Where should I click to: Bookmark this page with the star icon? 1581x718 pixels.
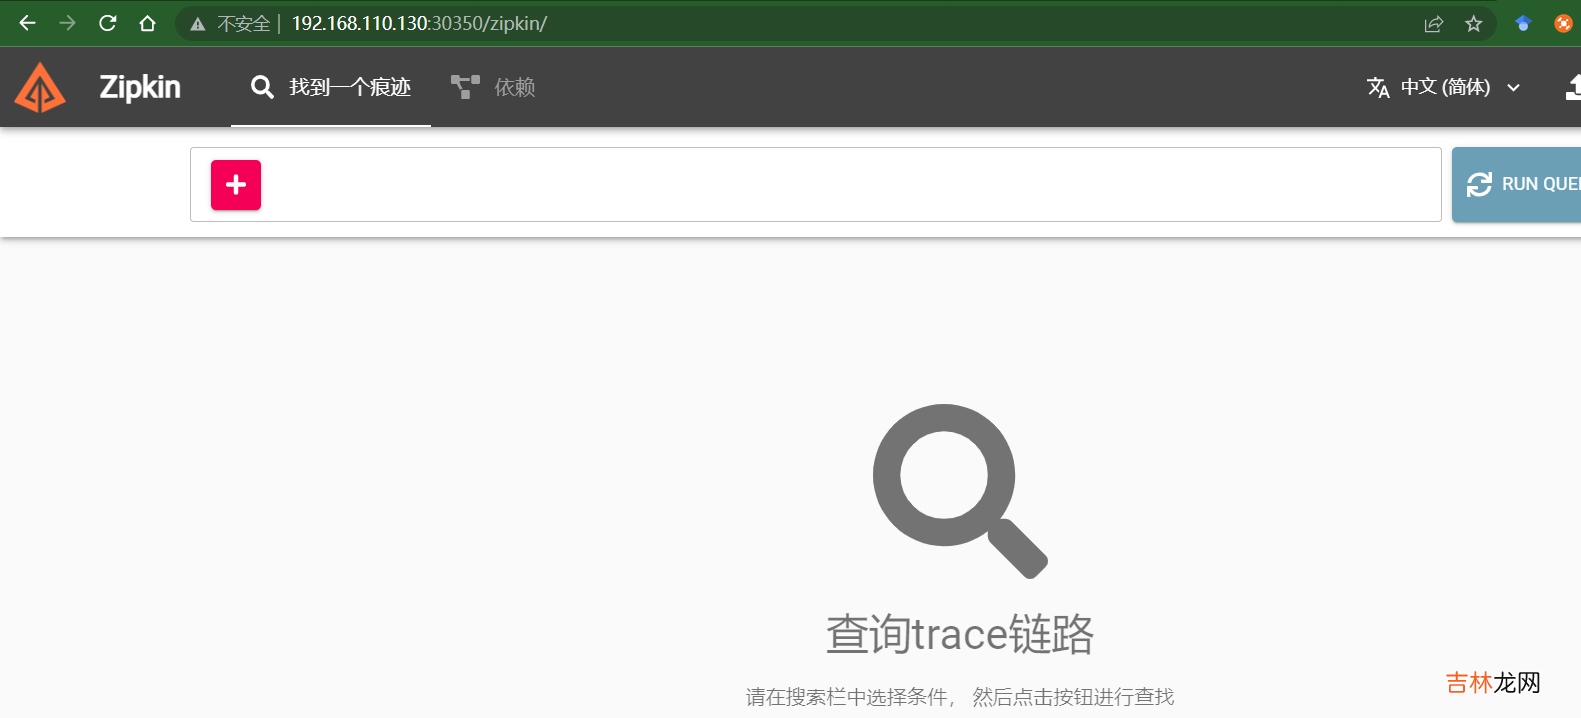1473,24
